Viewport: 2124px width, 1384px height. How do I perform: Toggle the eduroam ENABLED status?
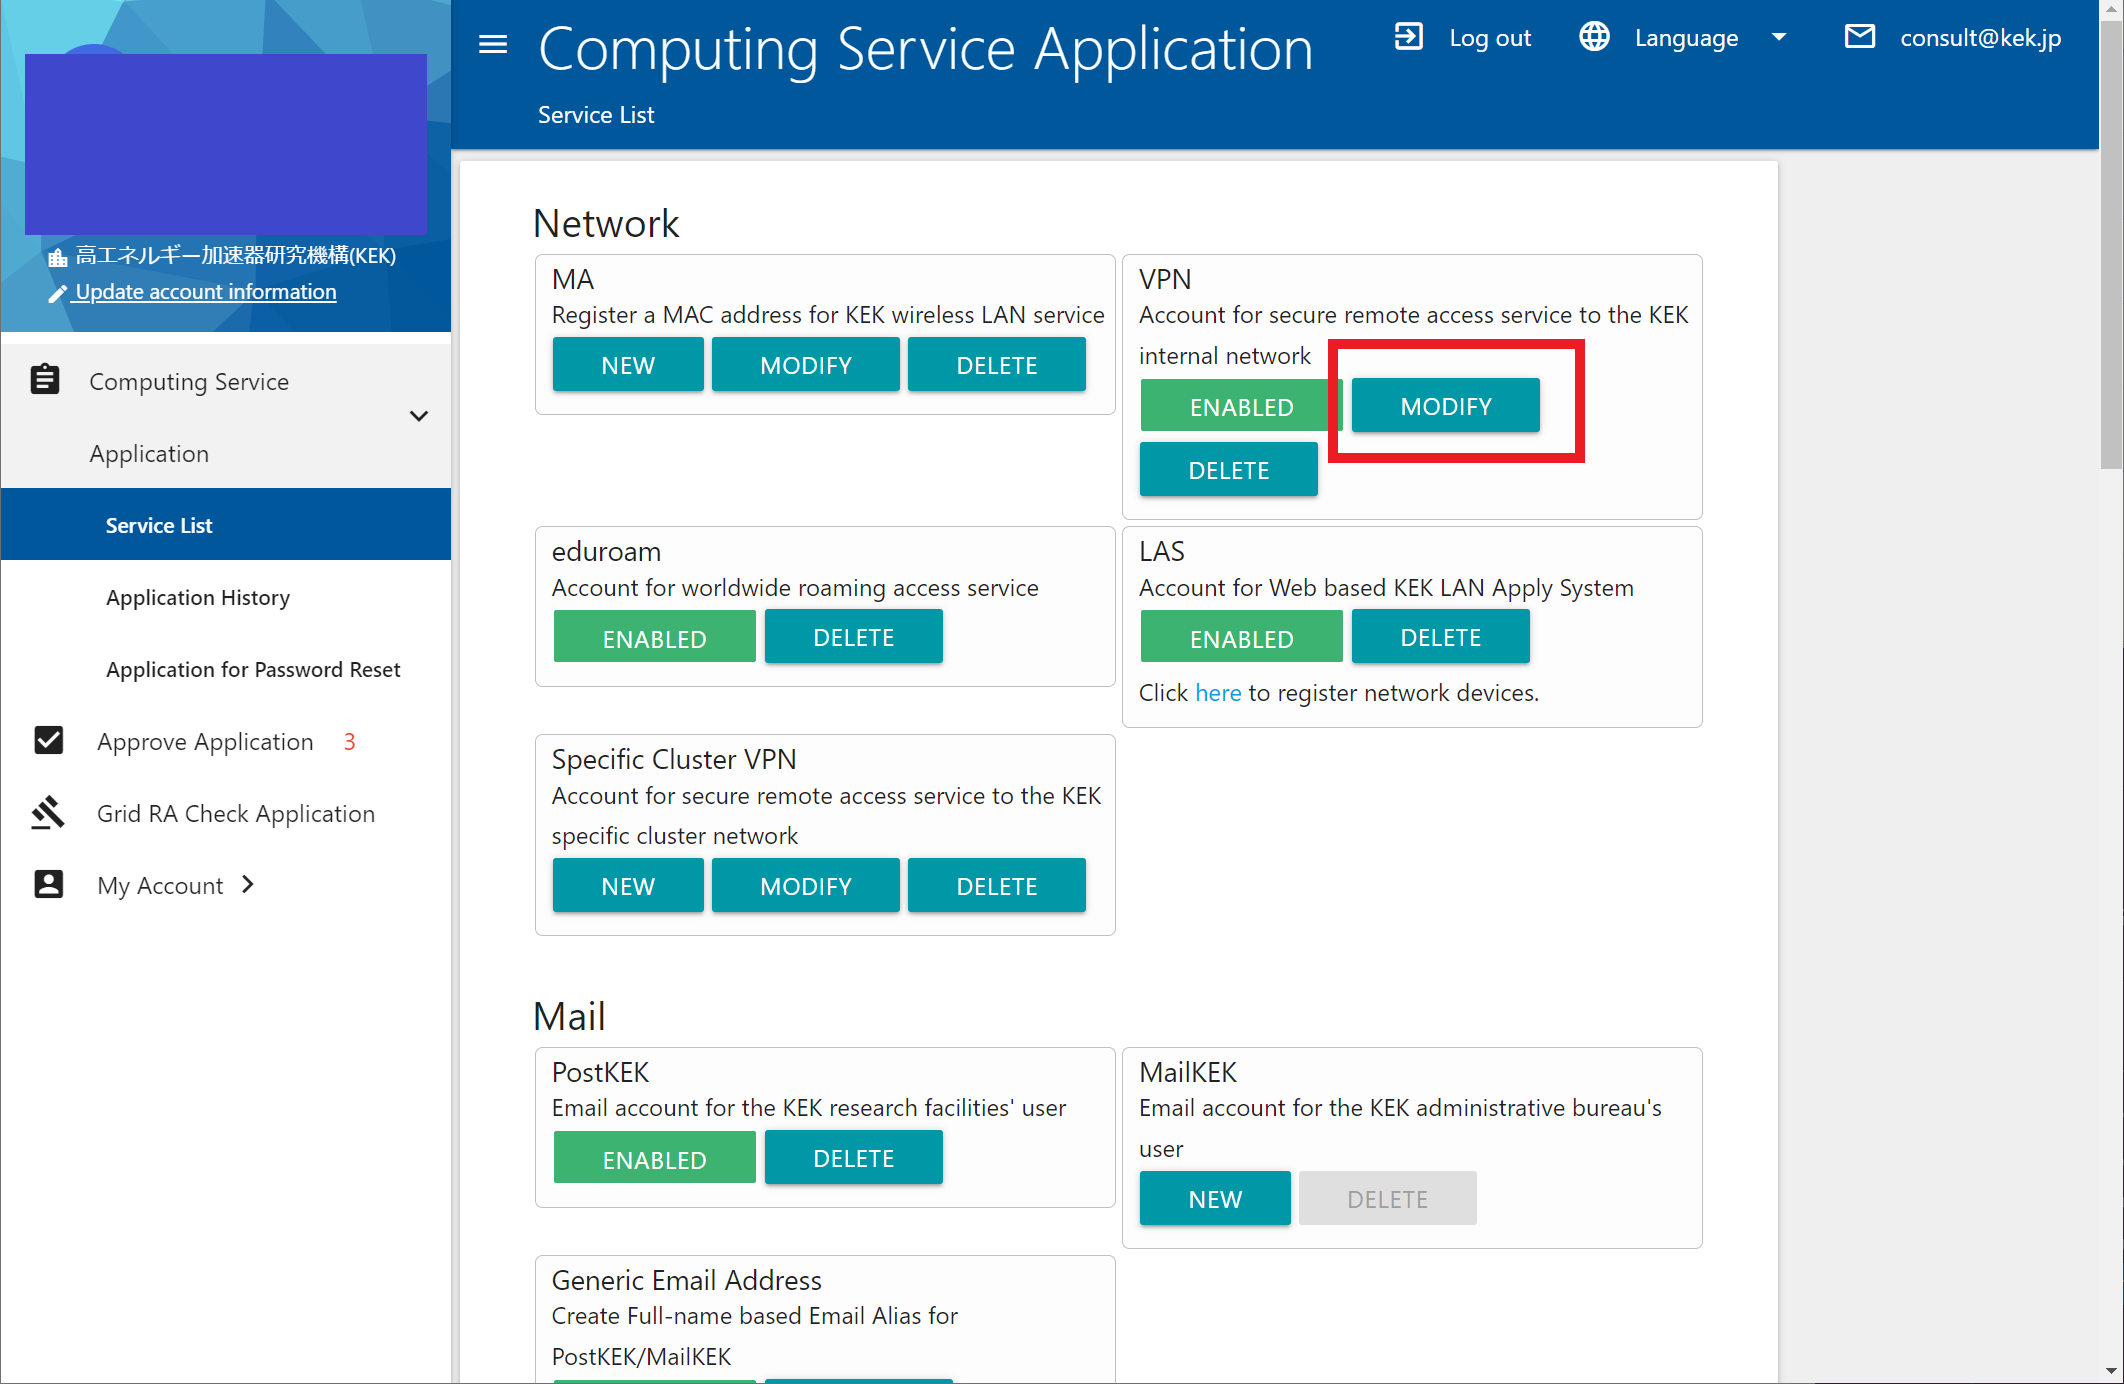(x=654, y=636)
